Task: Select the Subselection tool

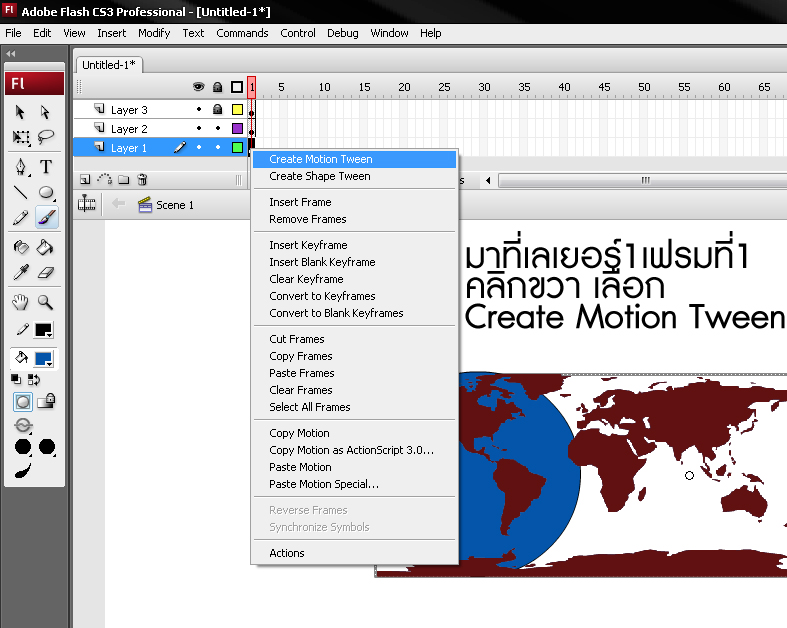Action: pyautogui.click(x=45, y=112)
